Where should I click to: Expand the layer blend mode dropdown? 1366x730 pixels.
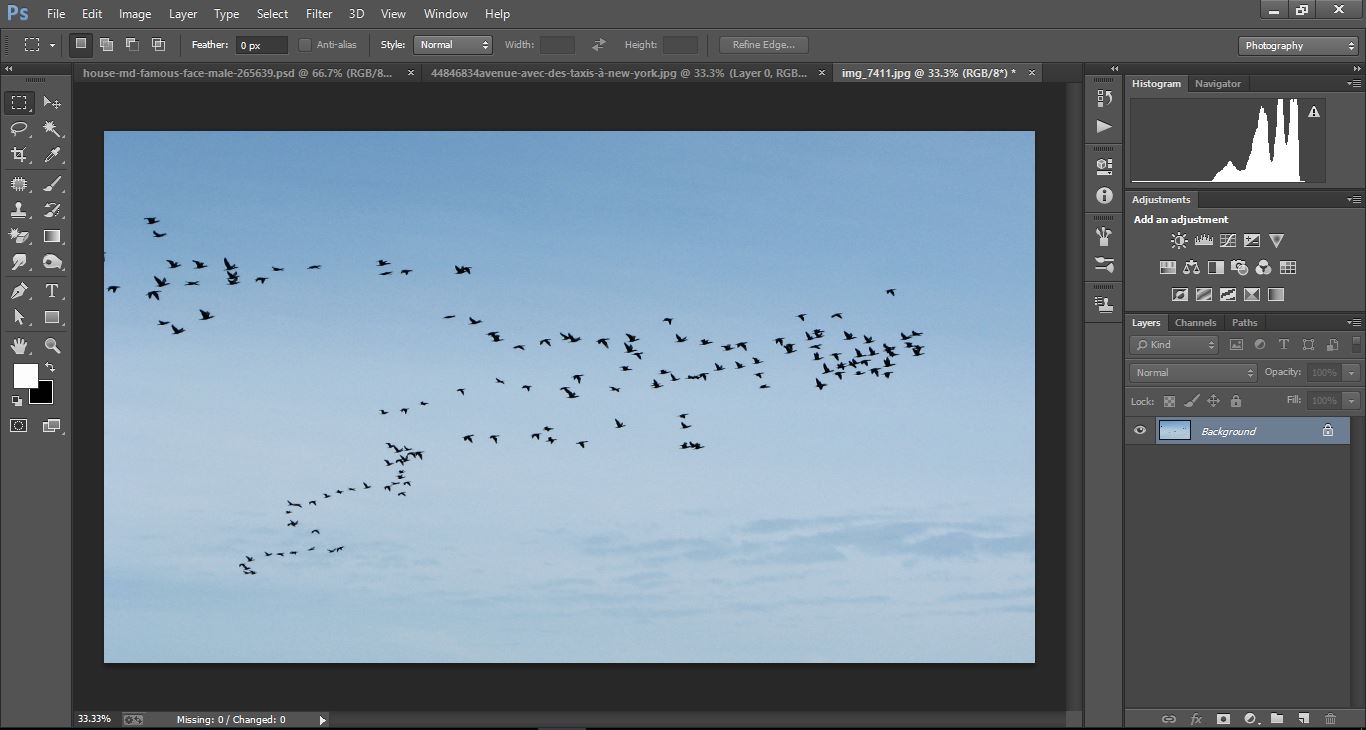tap(1193, 372)
